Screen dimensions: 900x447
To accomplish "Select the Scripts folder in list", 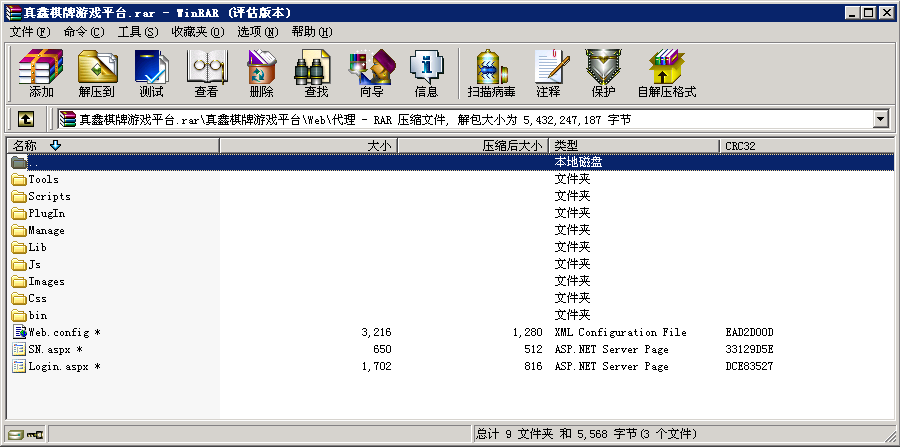I will [x=48, y=196].
